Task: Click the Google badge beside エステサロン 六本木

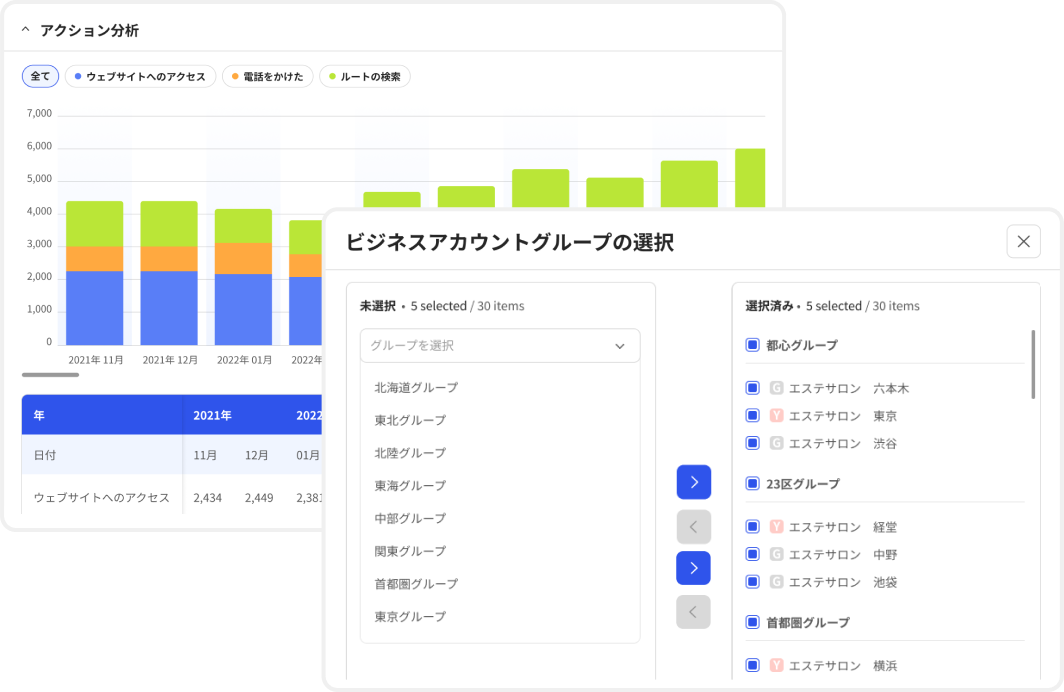Action: coord(777,388)
